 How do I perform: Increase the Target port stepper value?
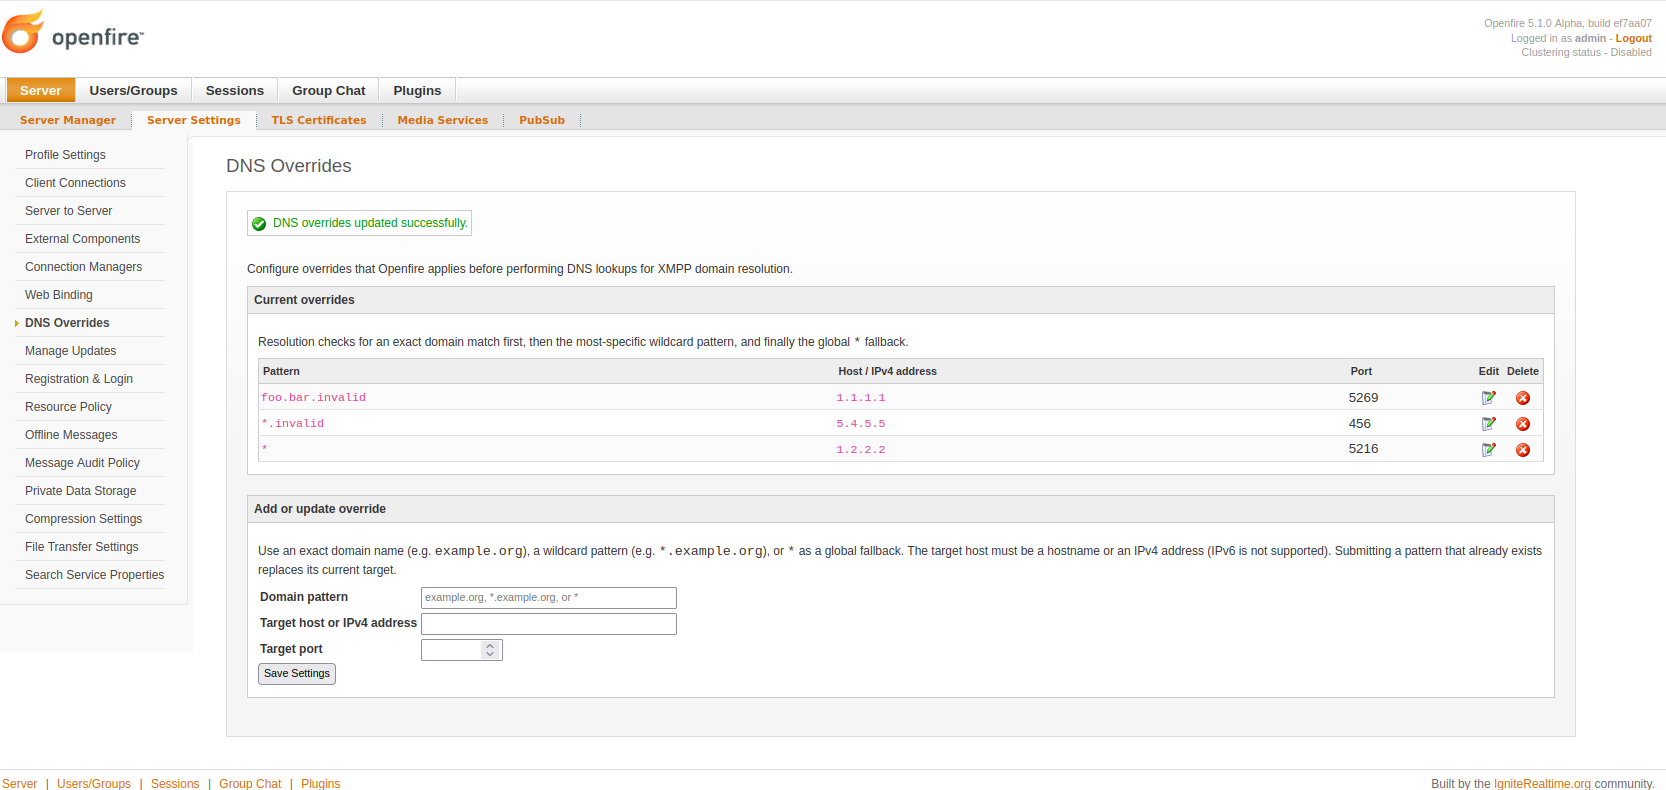click(x=490, y=646)
